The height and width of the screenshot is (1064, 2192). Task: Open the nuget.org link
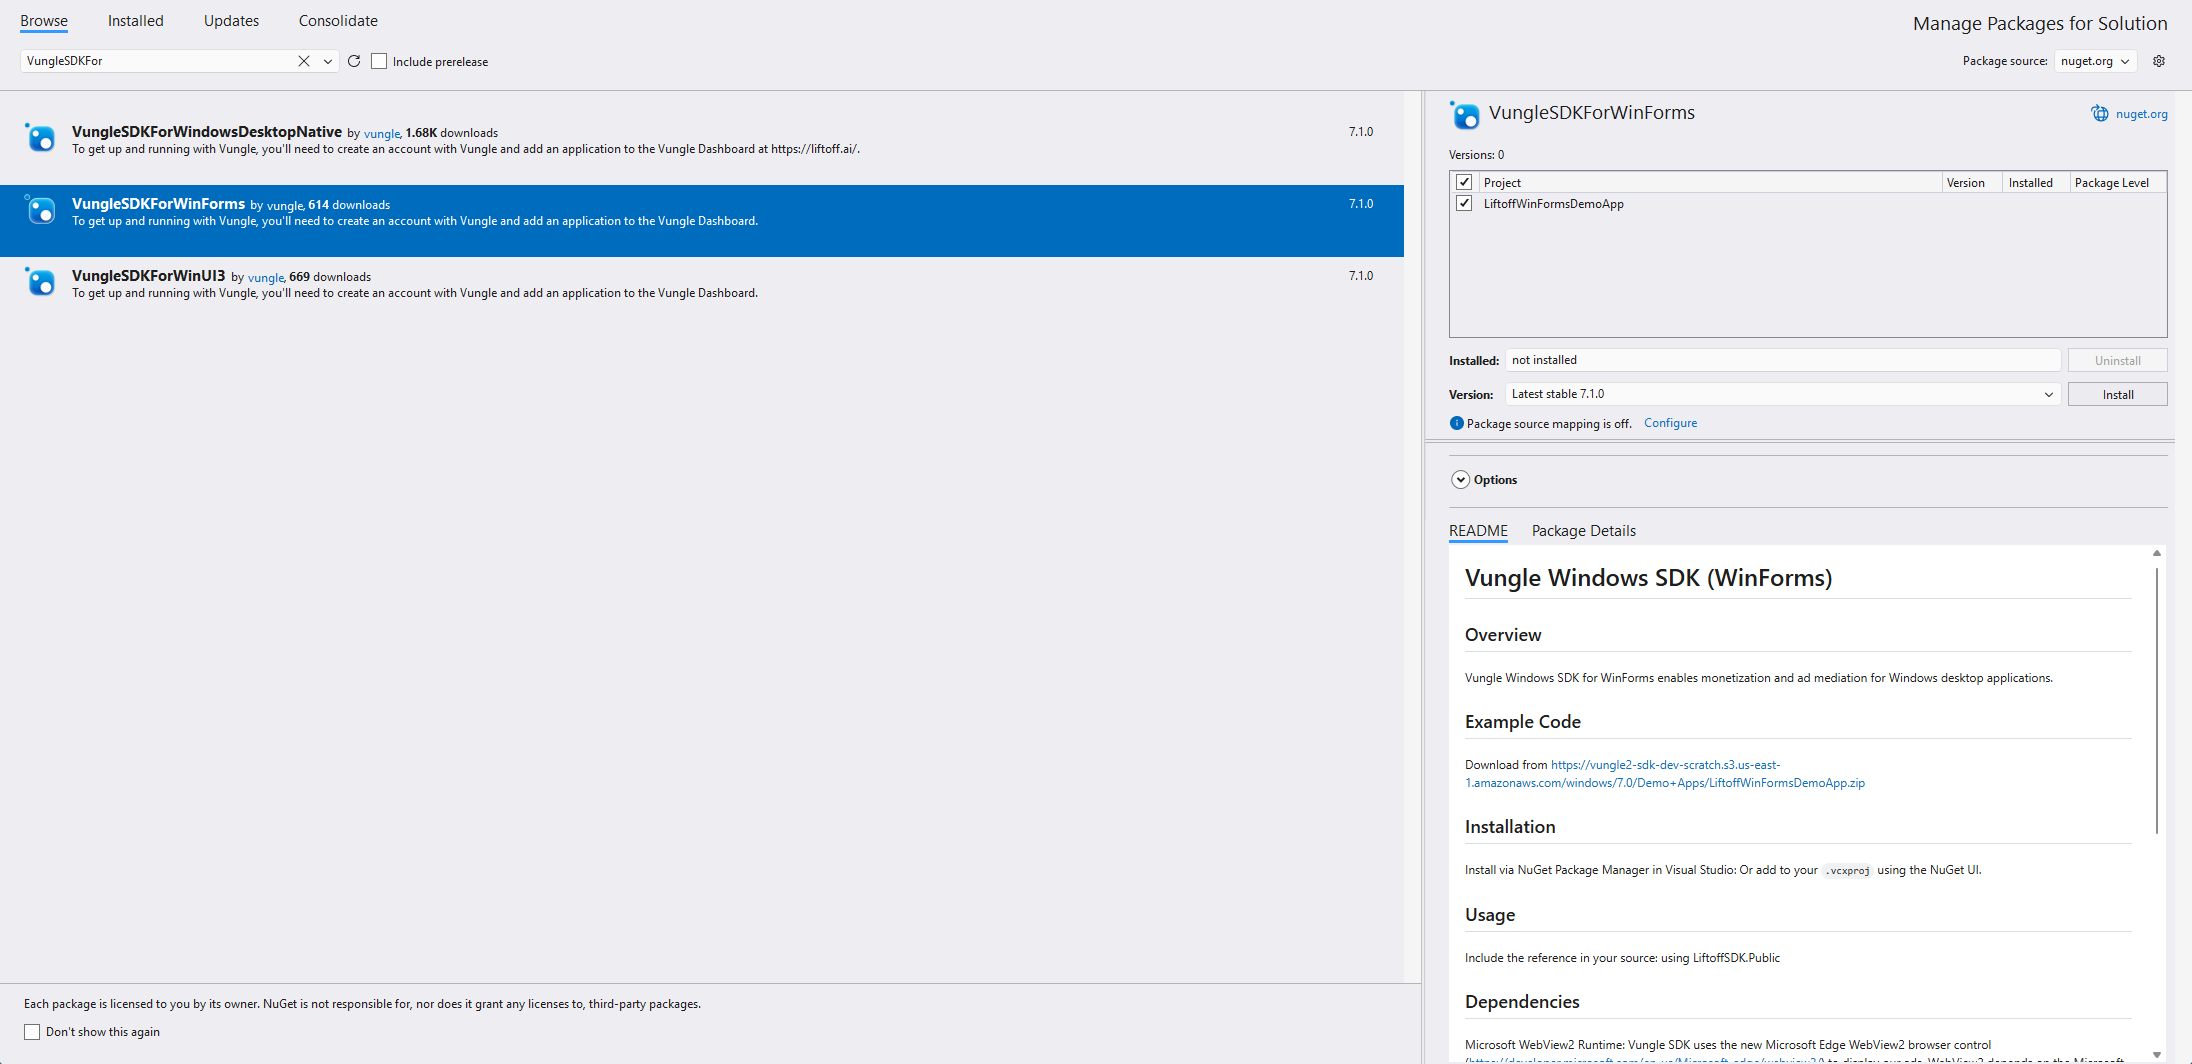point(2142,114)
